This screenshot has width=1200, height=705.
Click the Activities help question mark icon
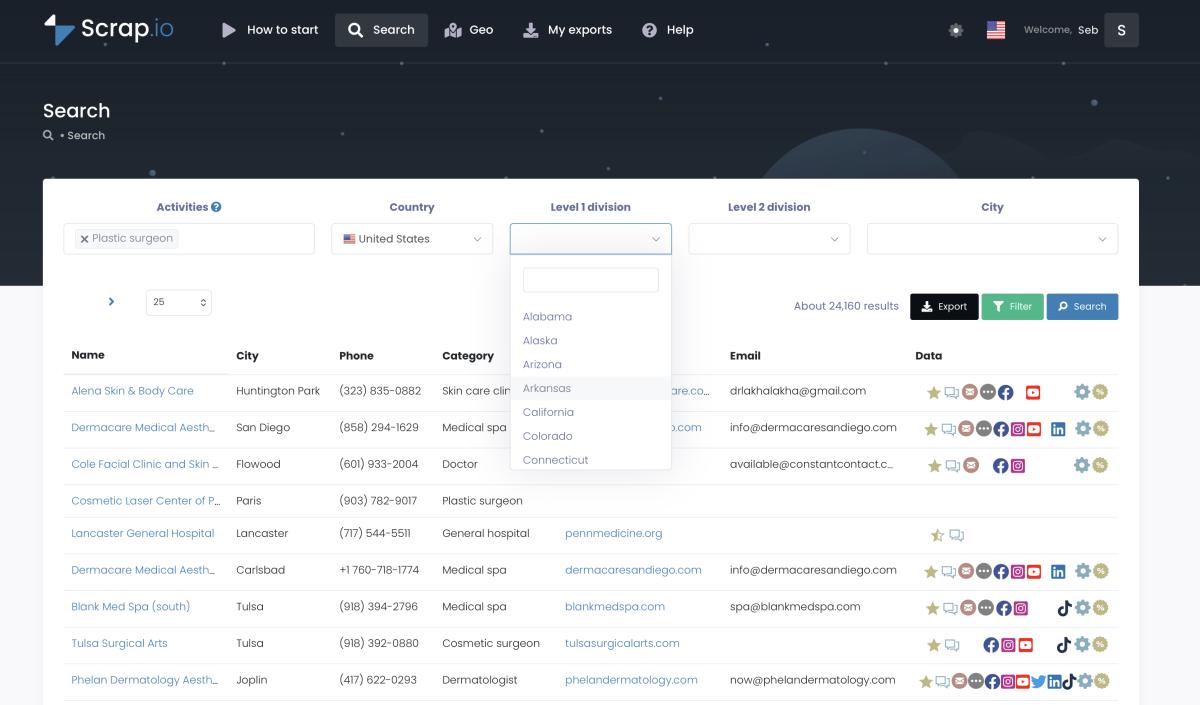tap(216, 207)
